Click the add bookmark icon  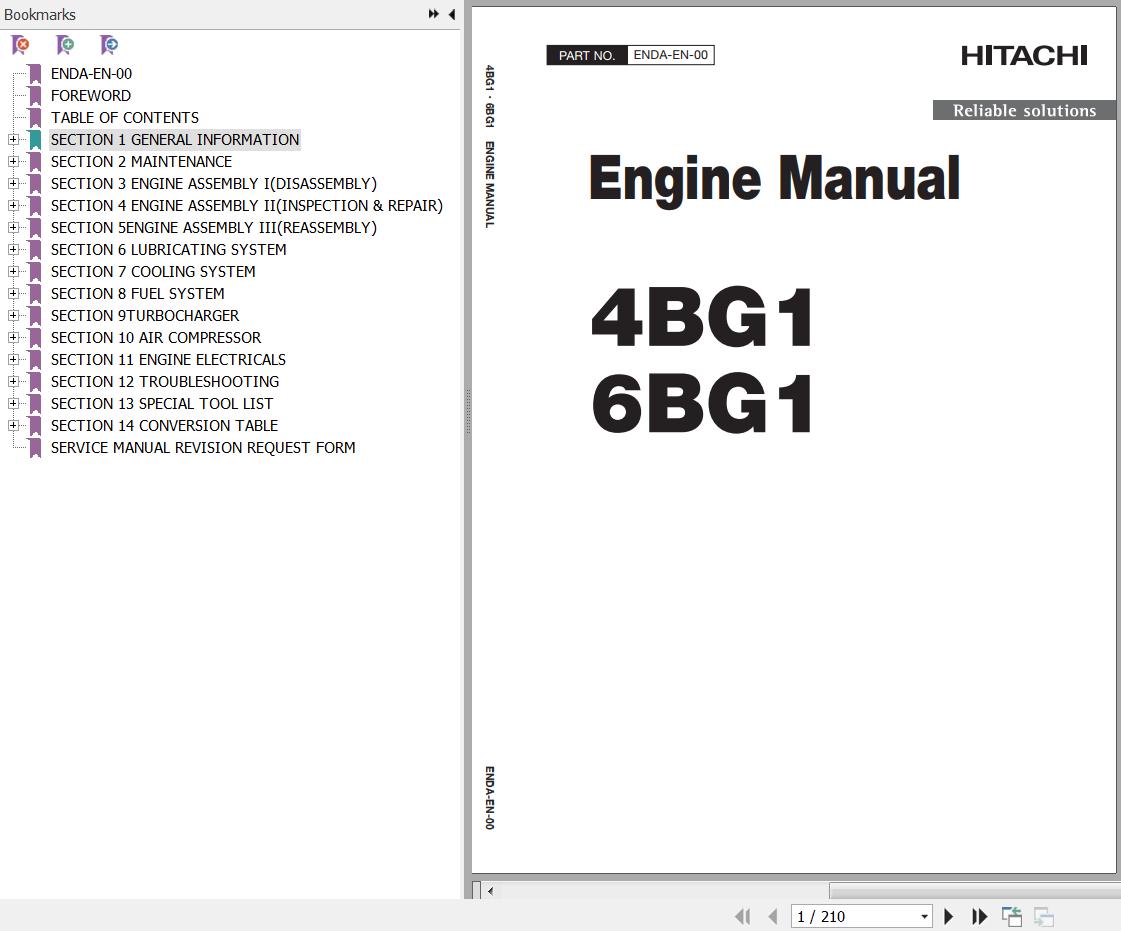pyautogui.click(x=65, y=45)
